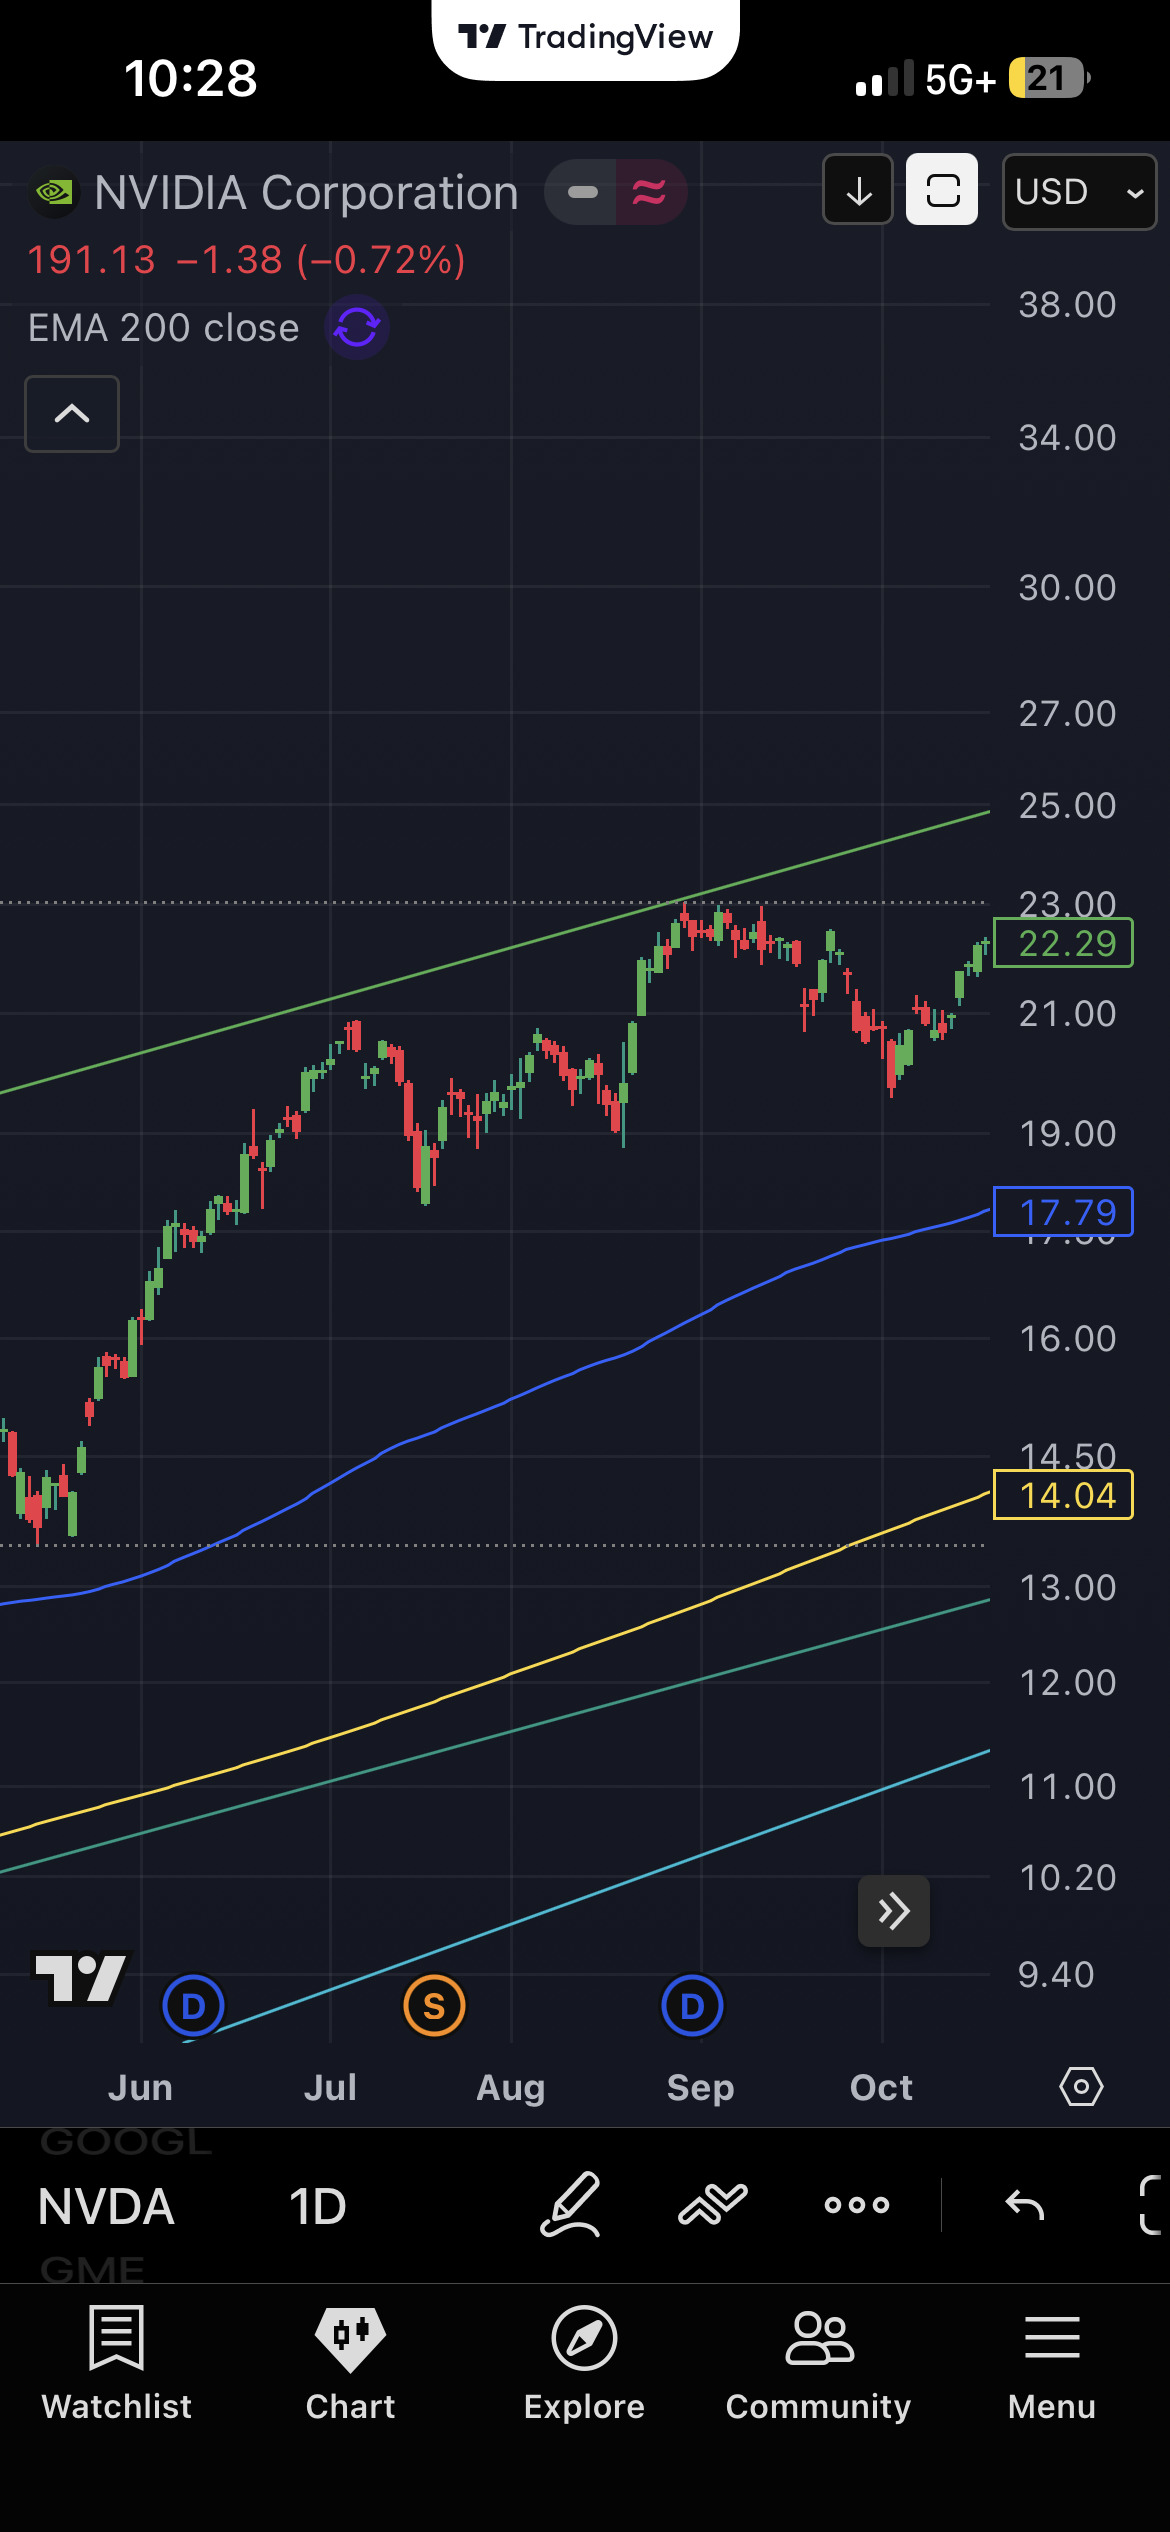Switch to the Chart tab

click(351, 2364)
